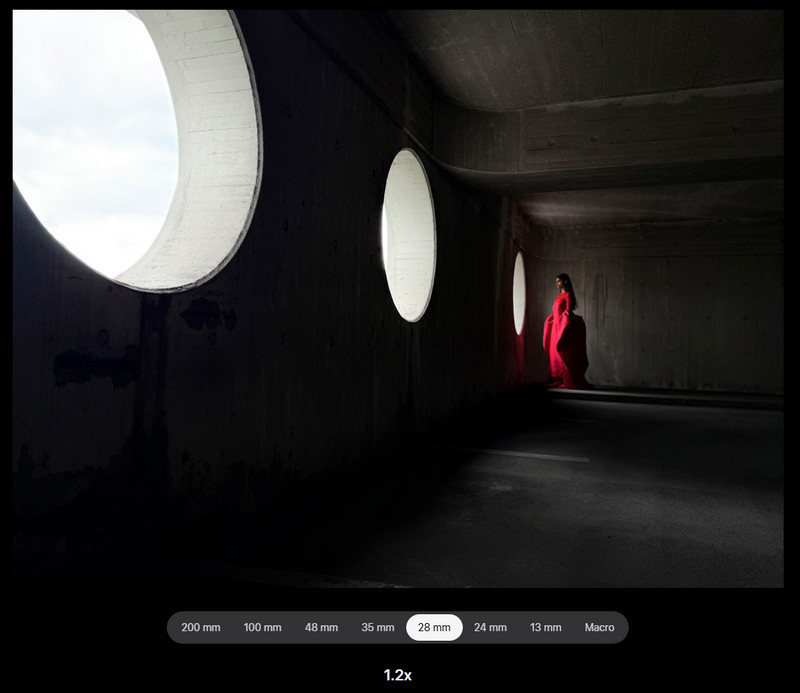The image size is (800, 693).
Task: Select the 35 mm option
Action: tap(378, 628)
